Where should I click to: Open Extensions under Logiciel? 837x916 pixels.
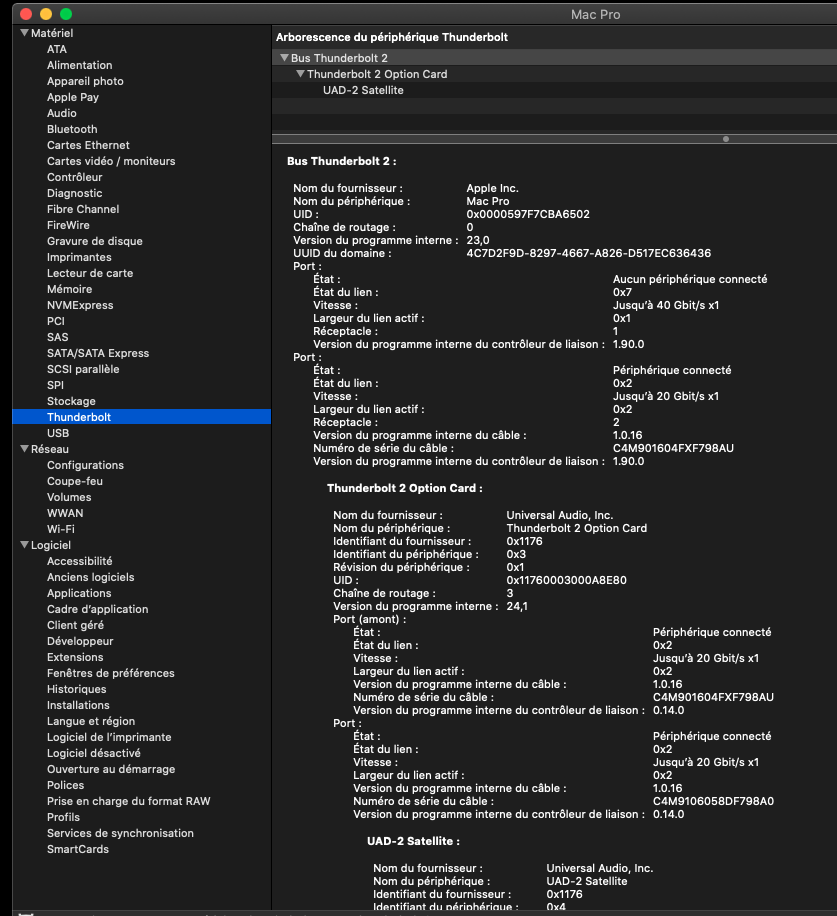coord(75,657)
